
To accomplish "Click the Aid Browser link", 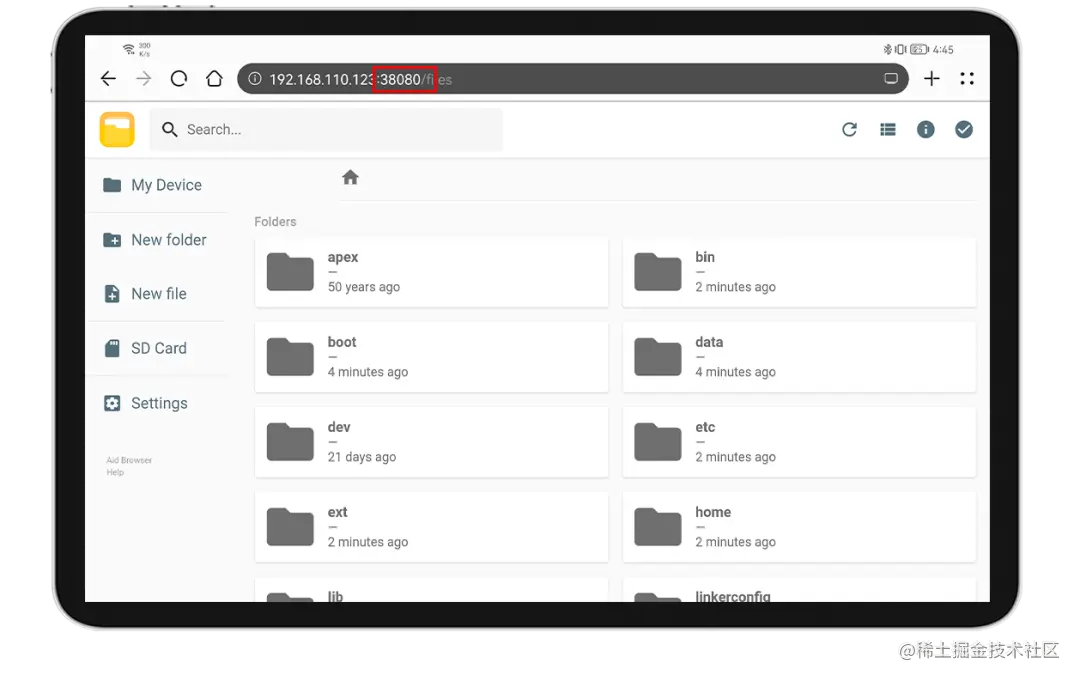I will click(x=129, y=460).
